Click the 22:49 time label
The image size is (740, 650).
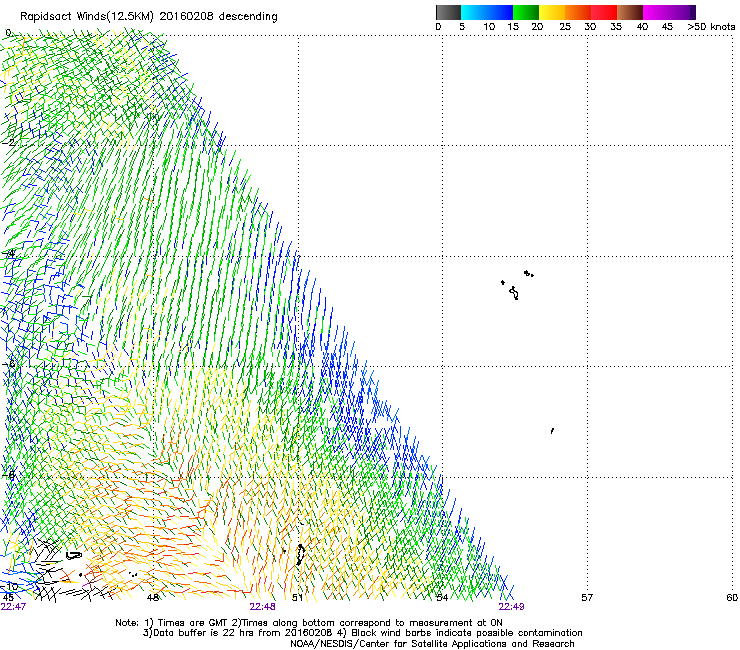(x=512, y=607)
